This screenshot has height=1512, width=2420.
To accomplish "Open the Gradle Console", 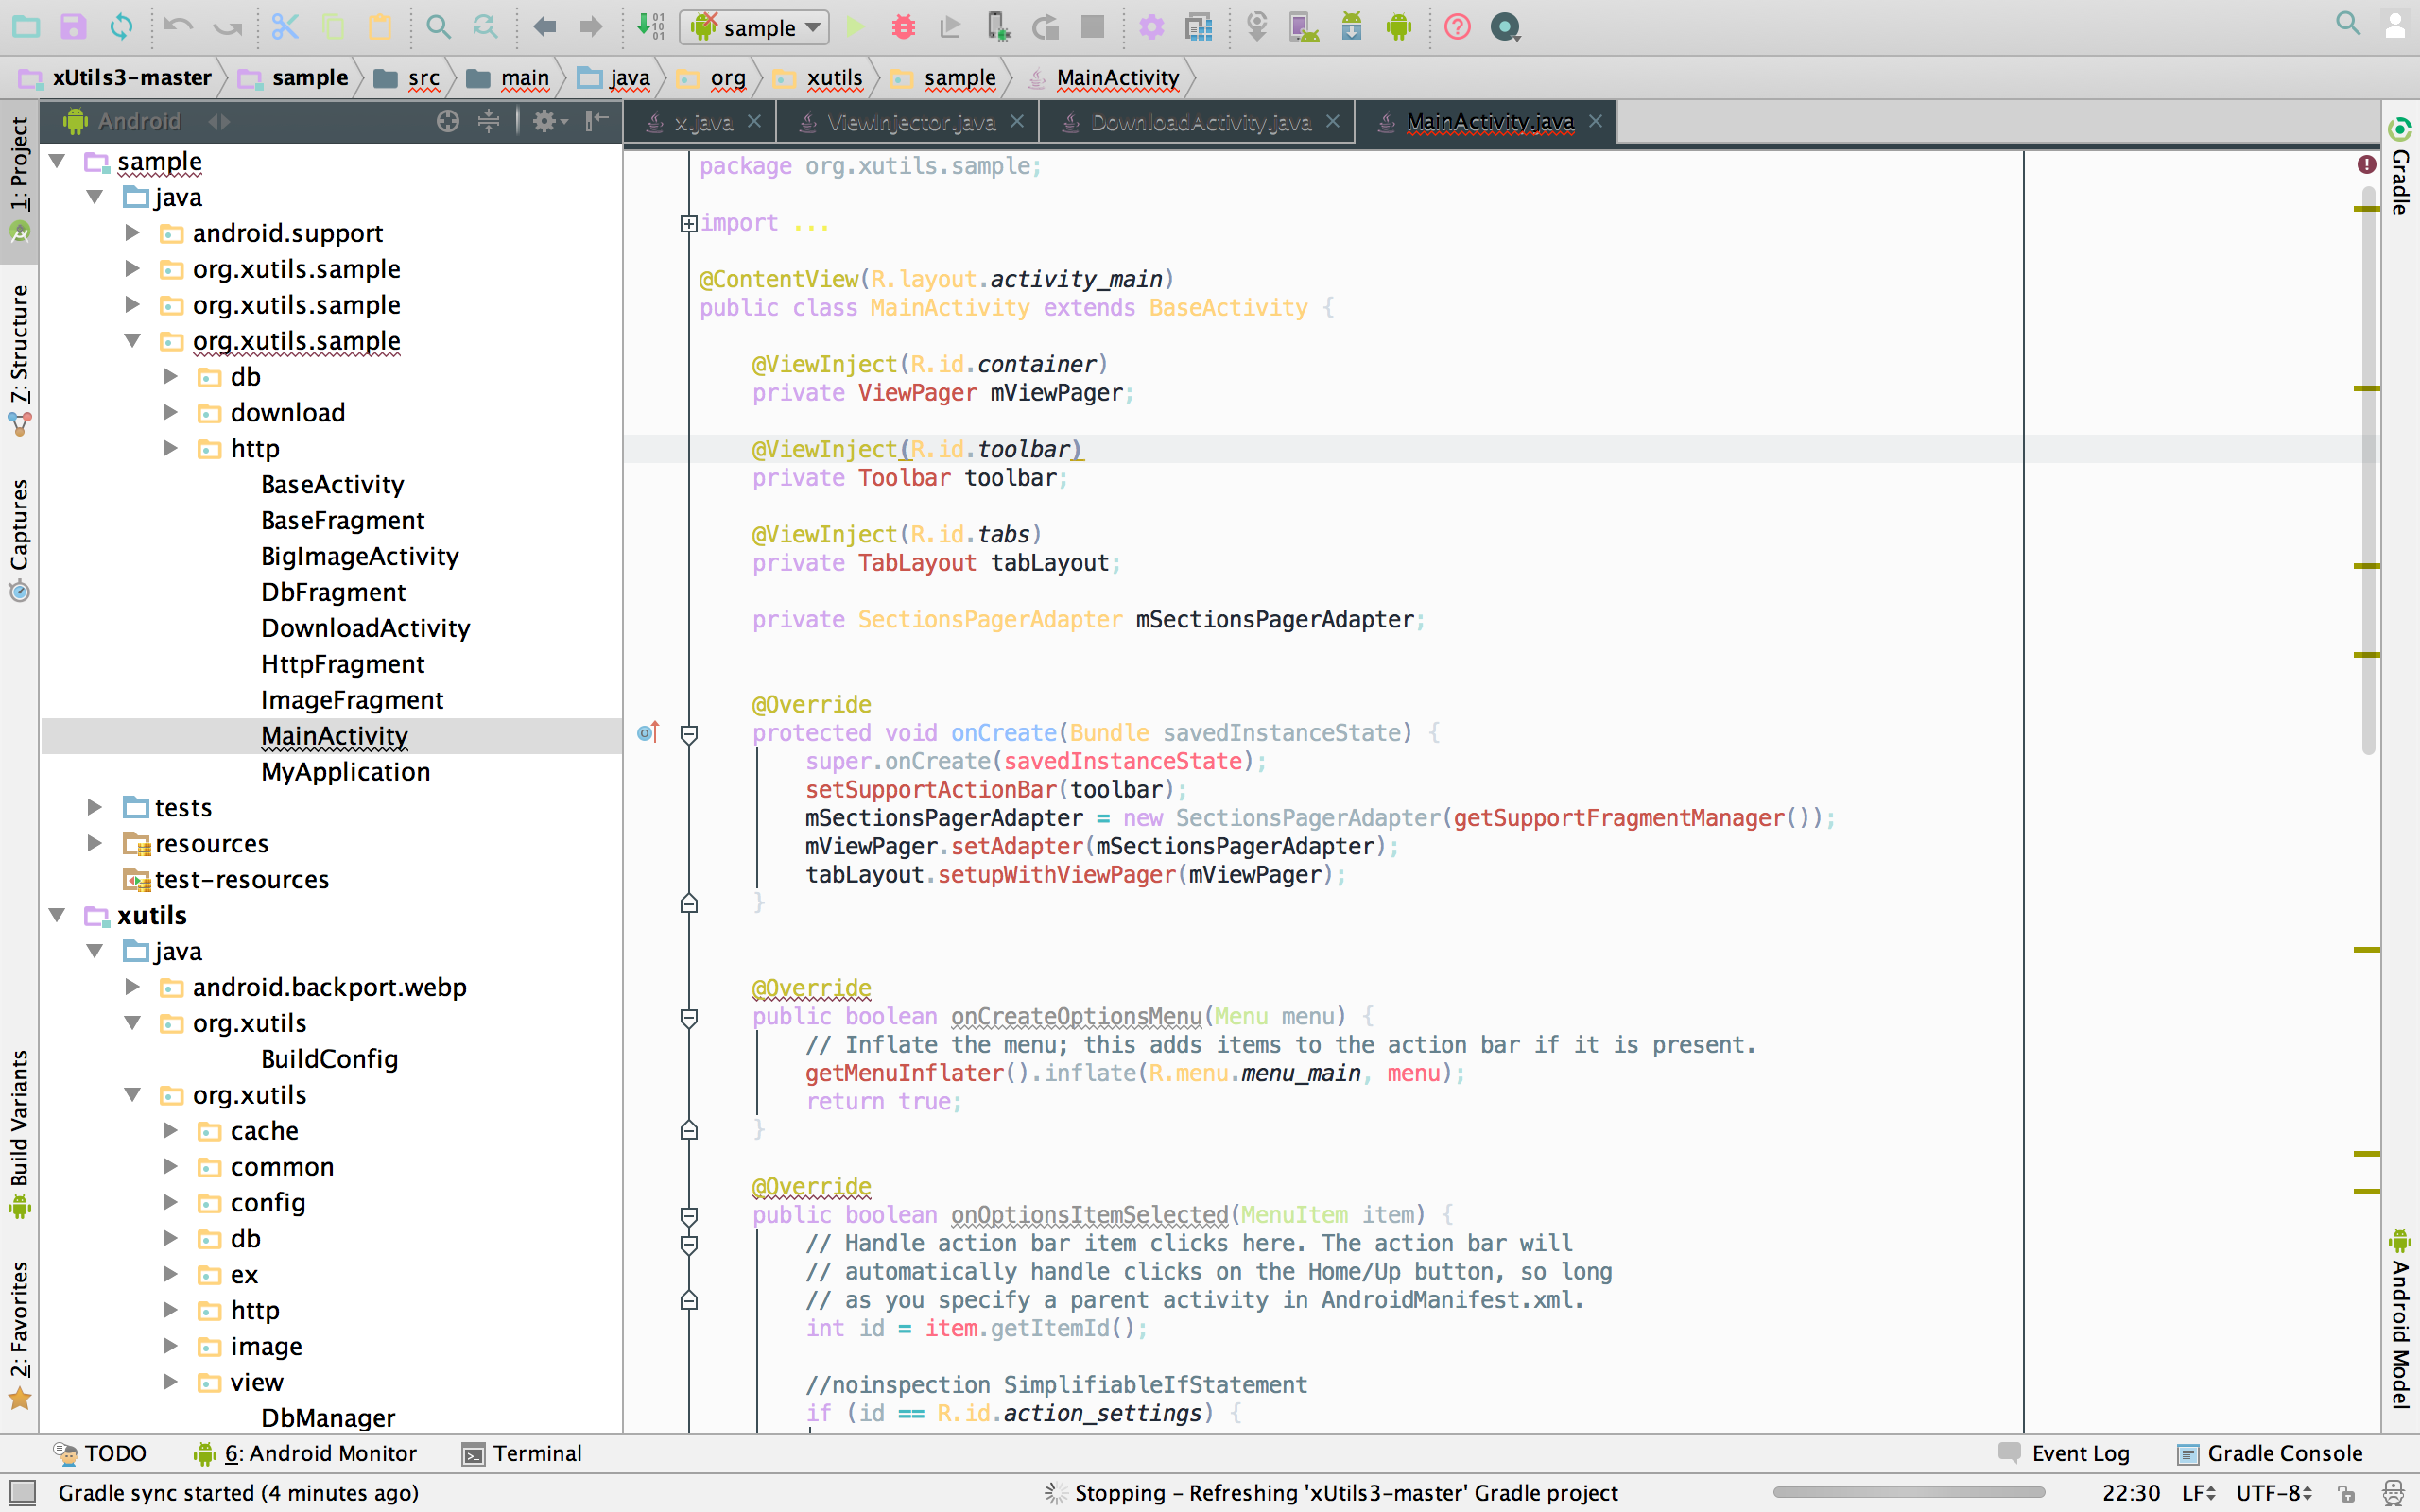I will click(x=2270, y=1453).
